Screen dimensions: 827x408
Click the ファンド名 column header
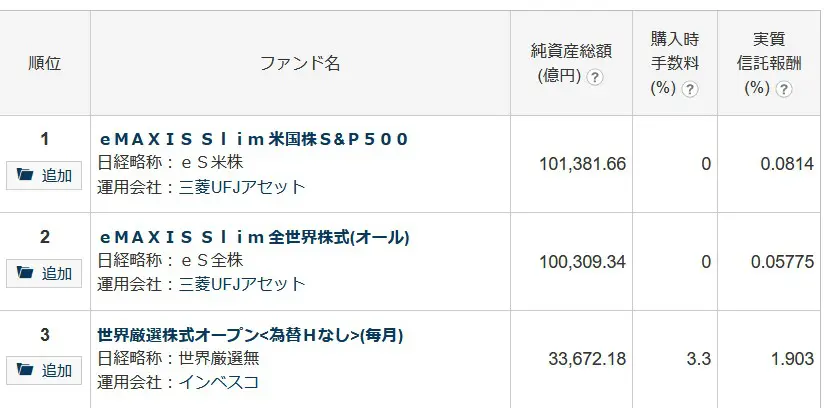pos(300,63)
